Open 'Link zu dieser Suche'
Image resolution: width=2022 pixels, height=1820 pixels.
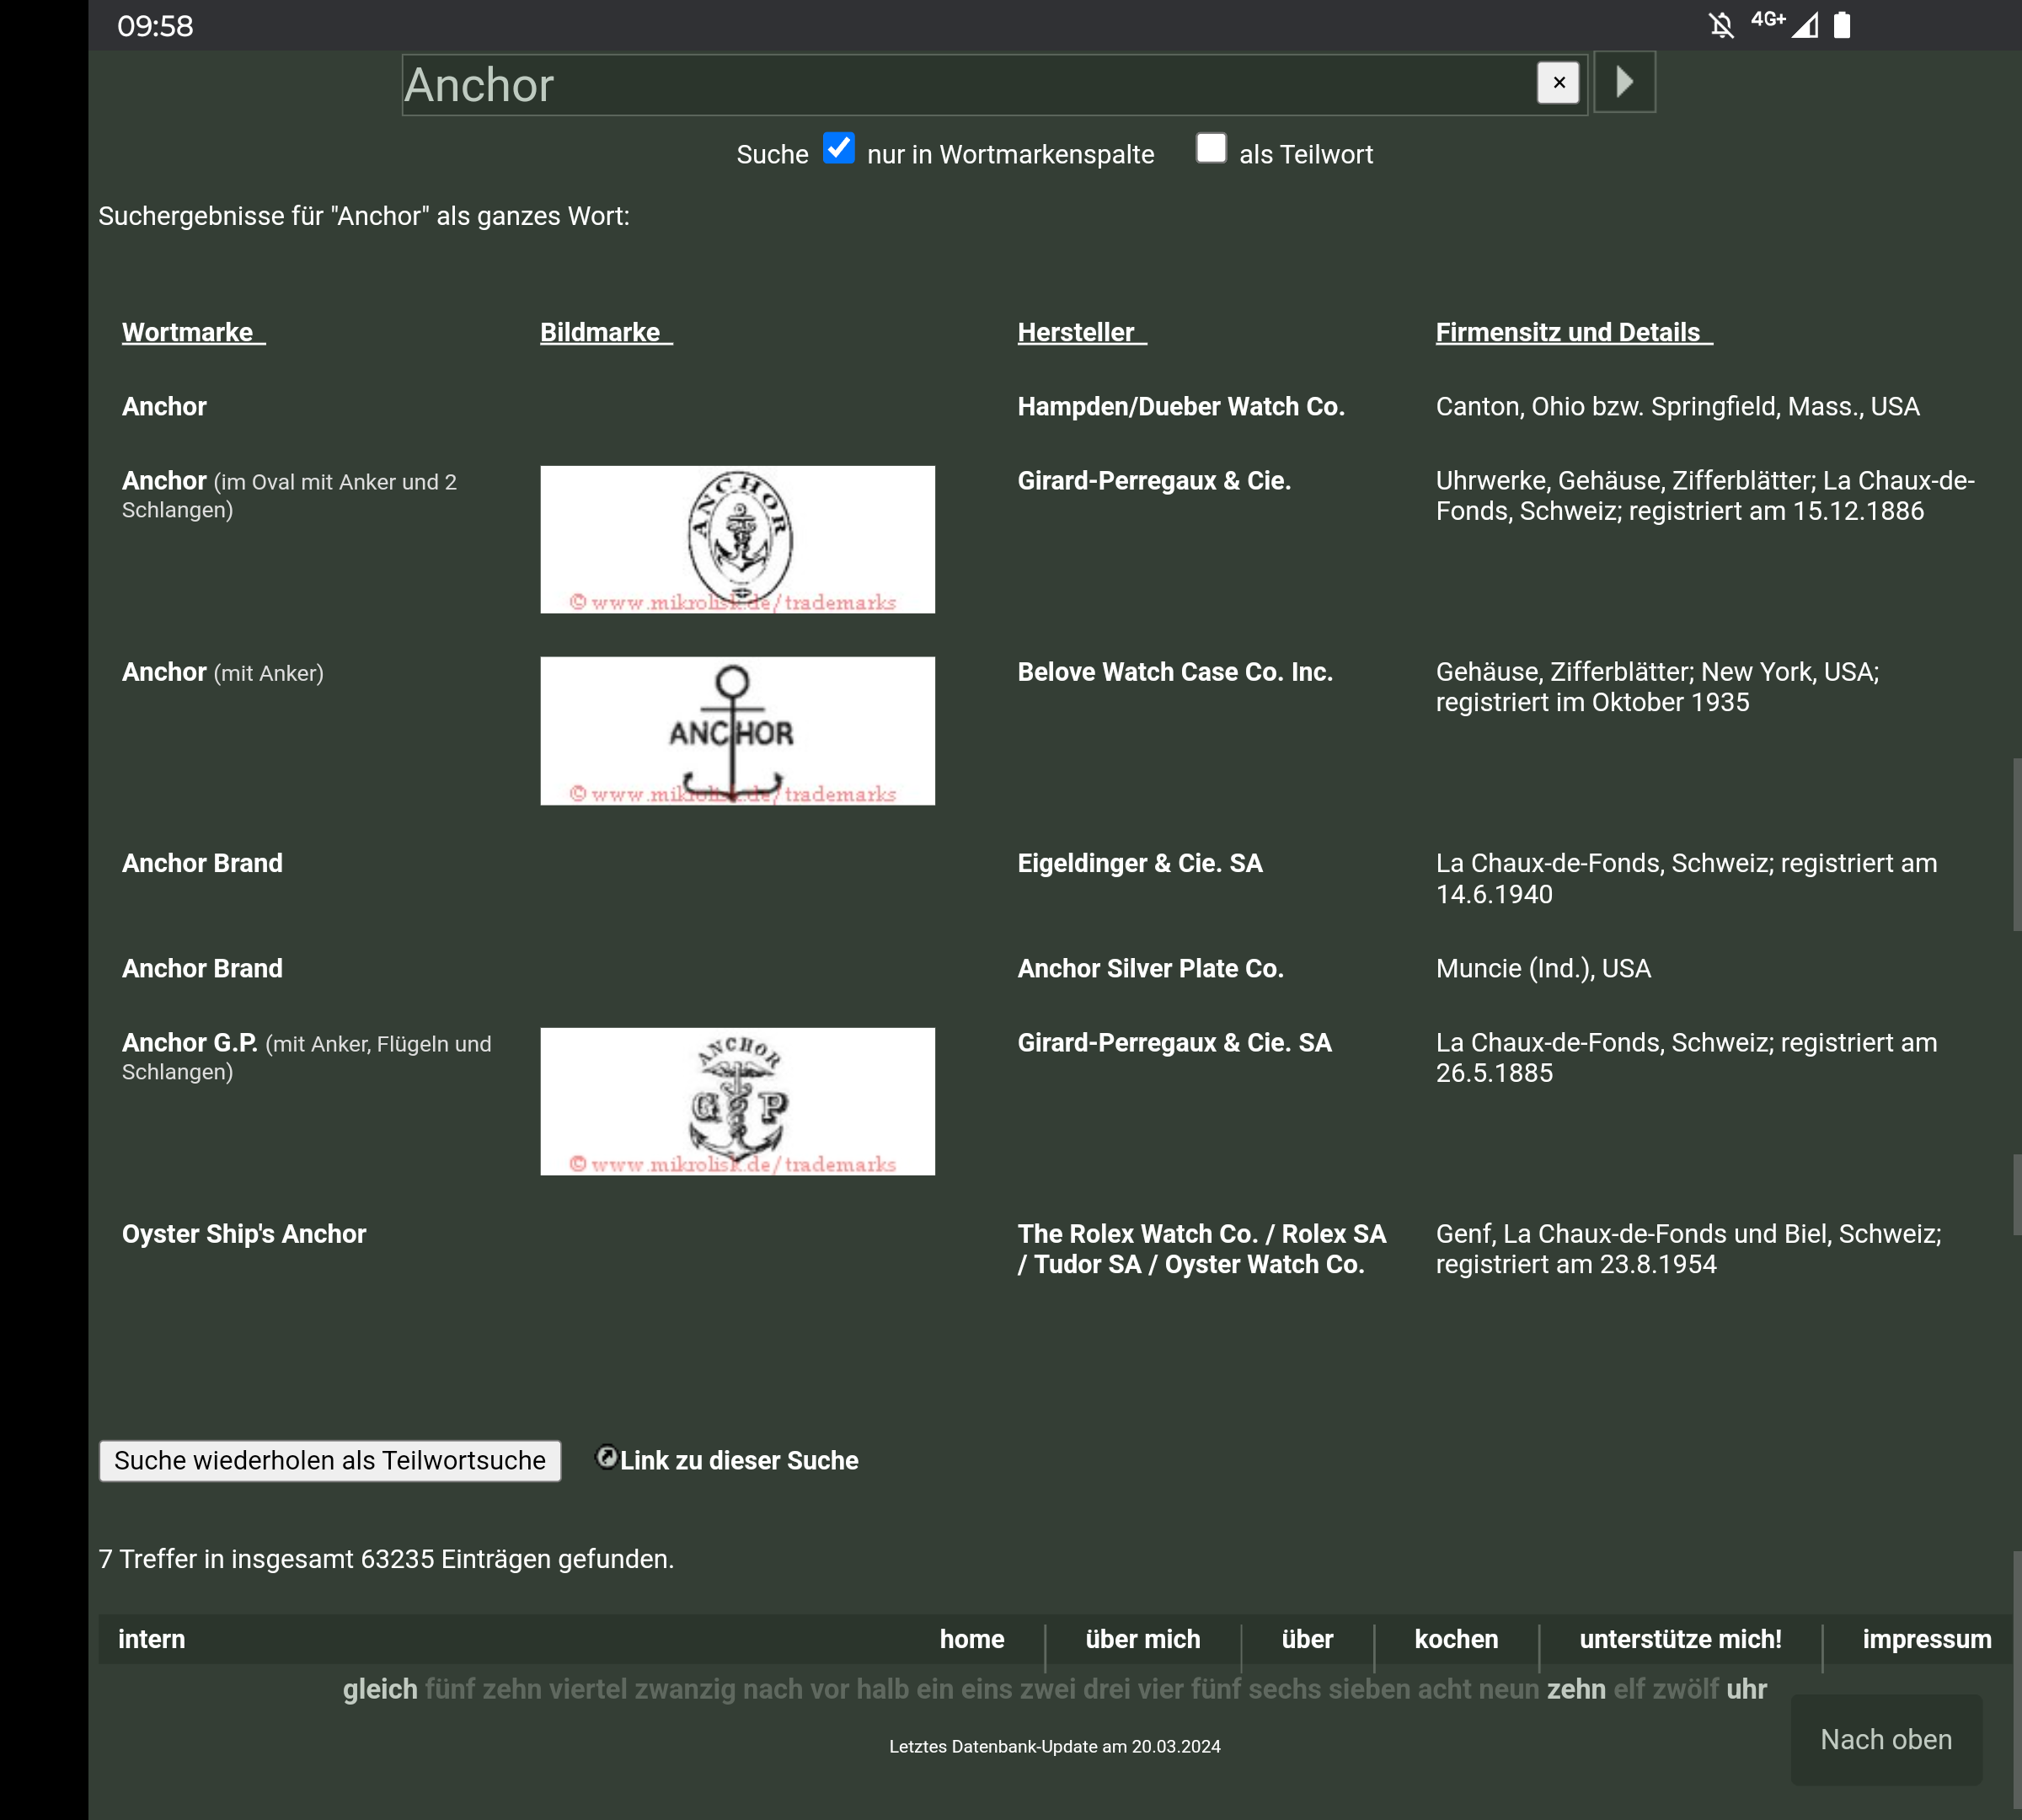[x=739, y=1460]
